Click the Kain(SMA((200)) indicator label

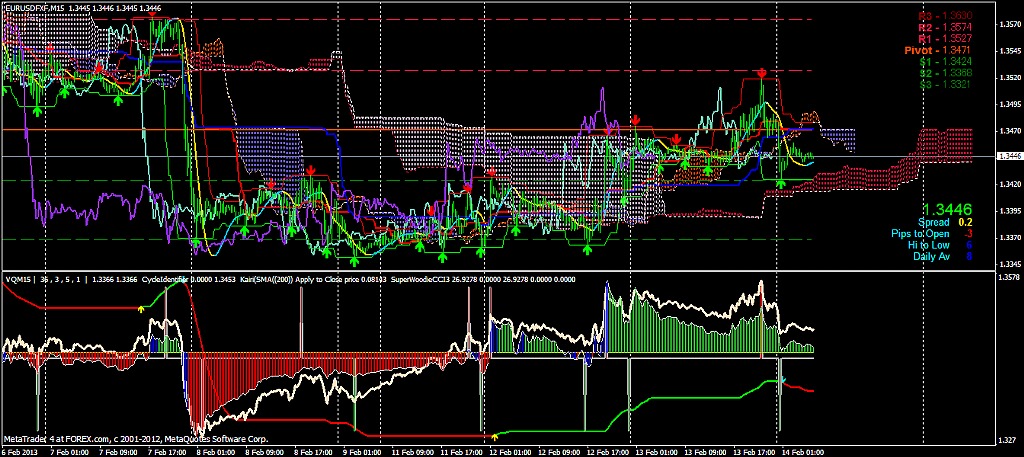pos(266,279)
